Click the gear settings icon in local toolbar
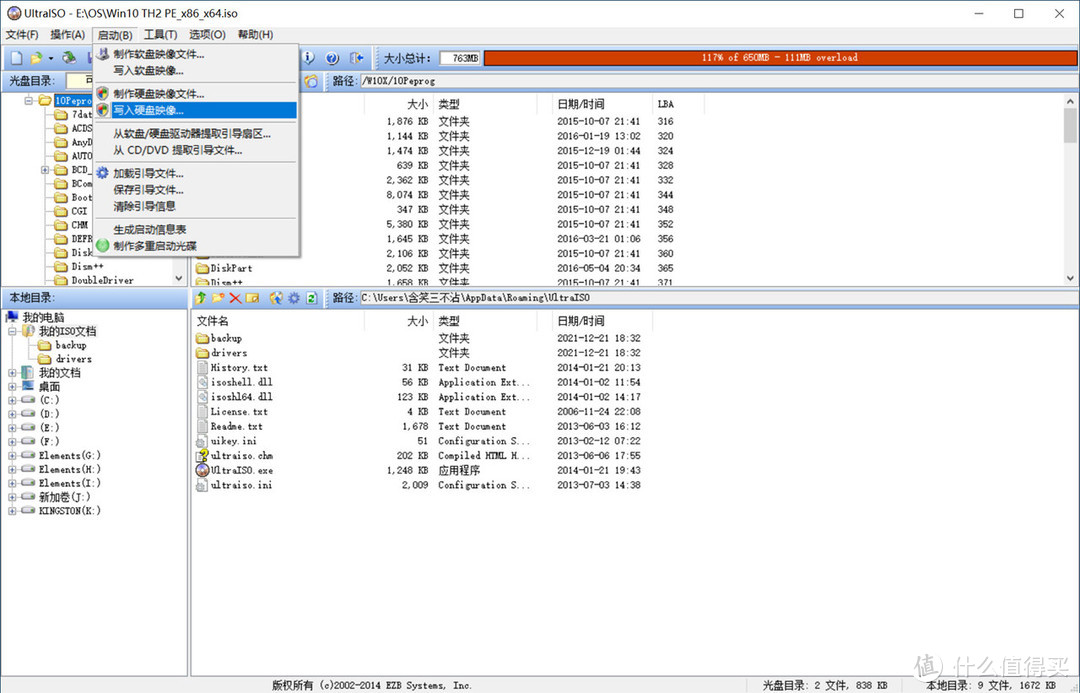1080x693 pixels. [x=294, y=298]
